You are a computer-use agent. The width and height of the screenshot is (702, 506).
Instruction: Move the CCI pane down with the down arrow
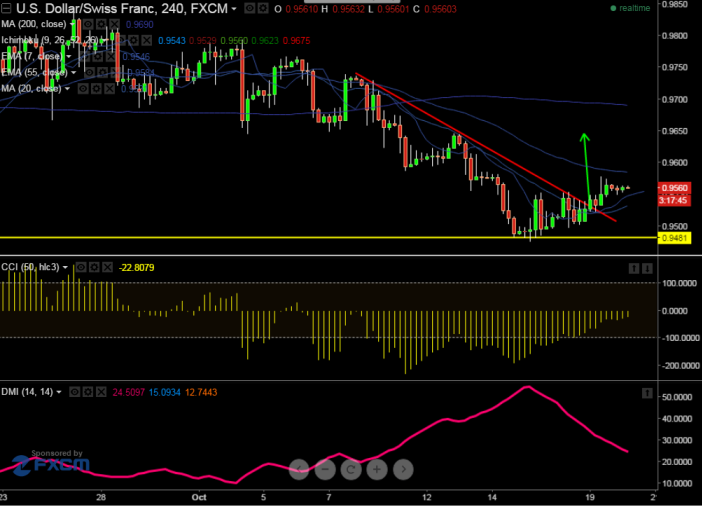coord(647,268)
